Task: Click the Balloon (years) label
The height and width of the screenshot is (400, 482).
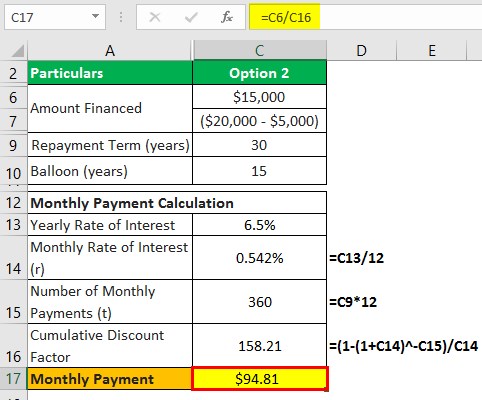Action: coord(110,171)
